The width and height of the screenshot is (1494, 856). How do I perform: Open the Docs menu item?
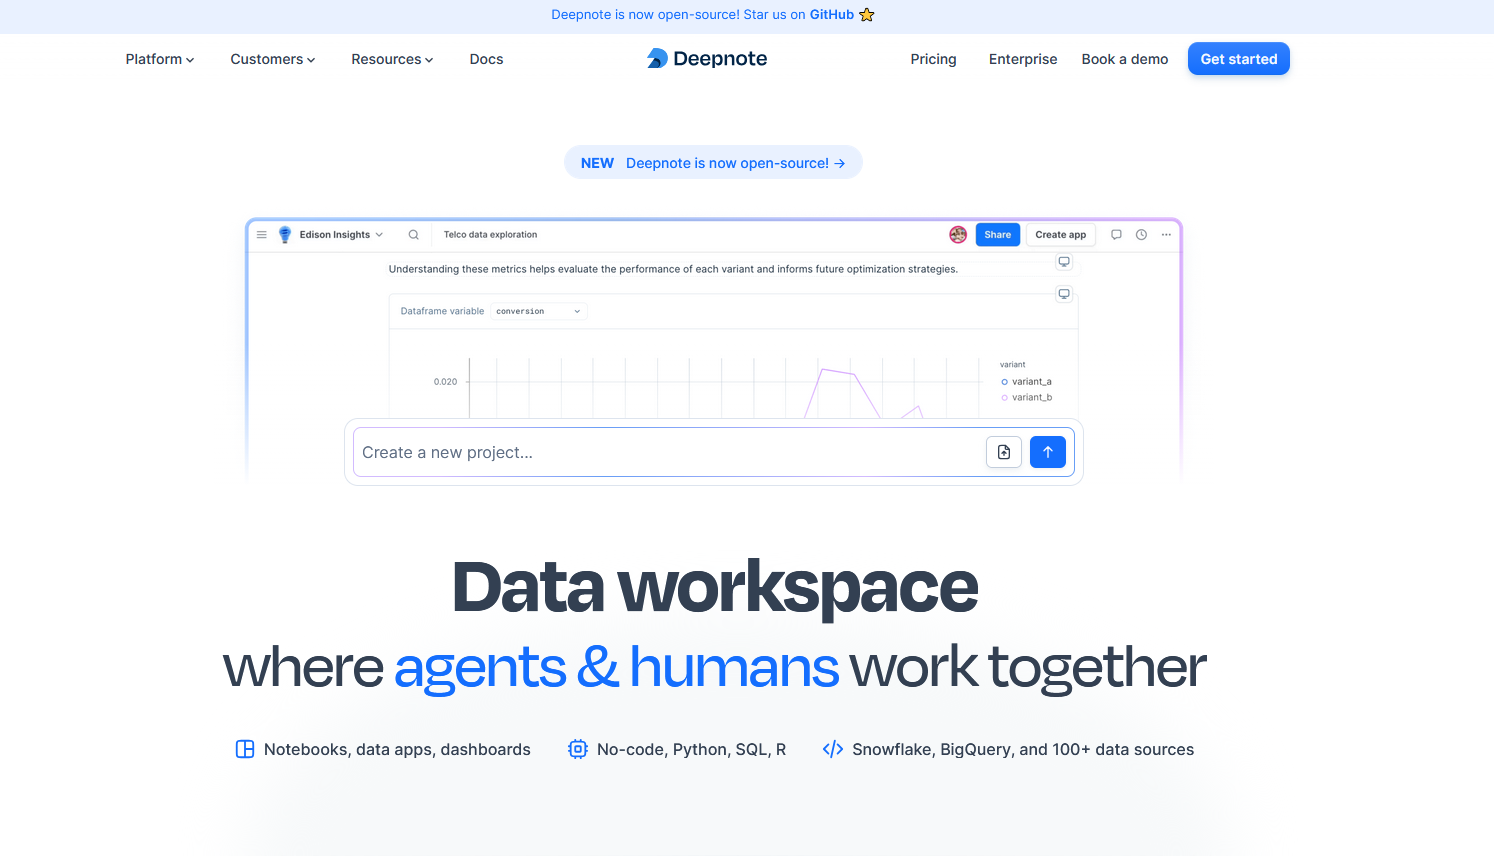click(486, 59)
